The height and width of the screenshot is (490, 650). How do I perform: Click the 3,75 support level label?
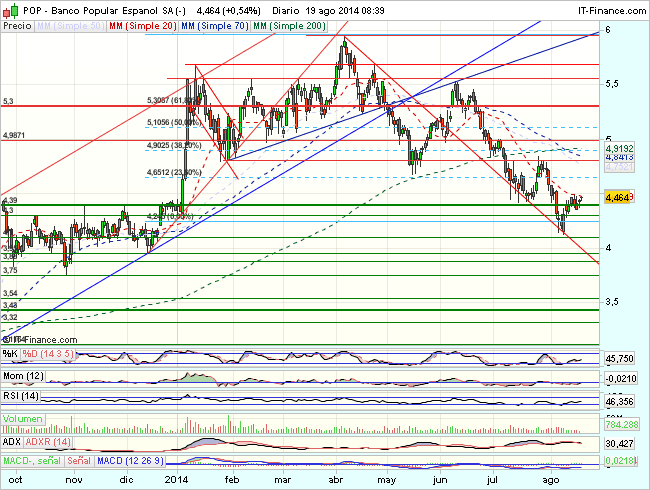point(10,270)
